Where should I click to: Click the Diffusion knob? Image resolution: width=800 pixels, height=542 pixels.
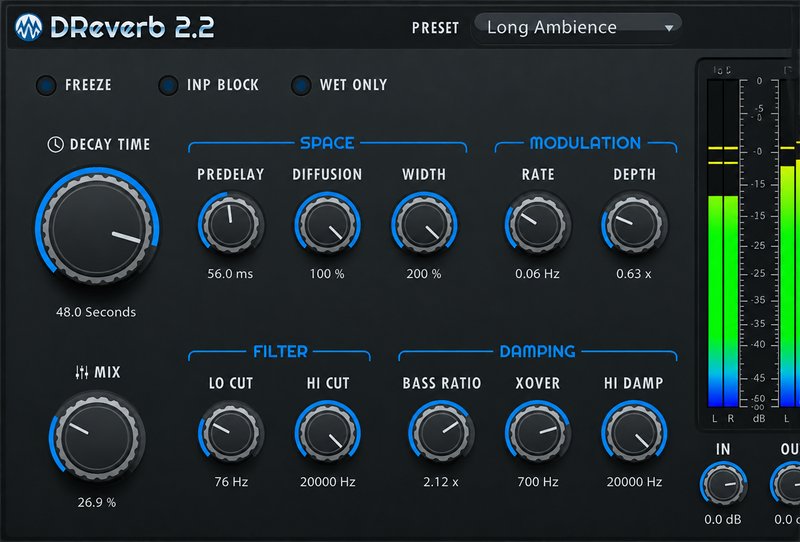click(328, 224)
